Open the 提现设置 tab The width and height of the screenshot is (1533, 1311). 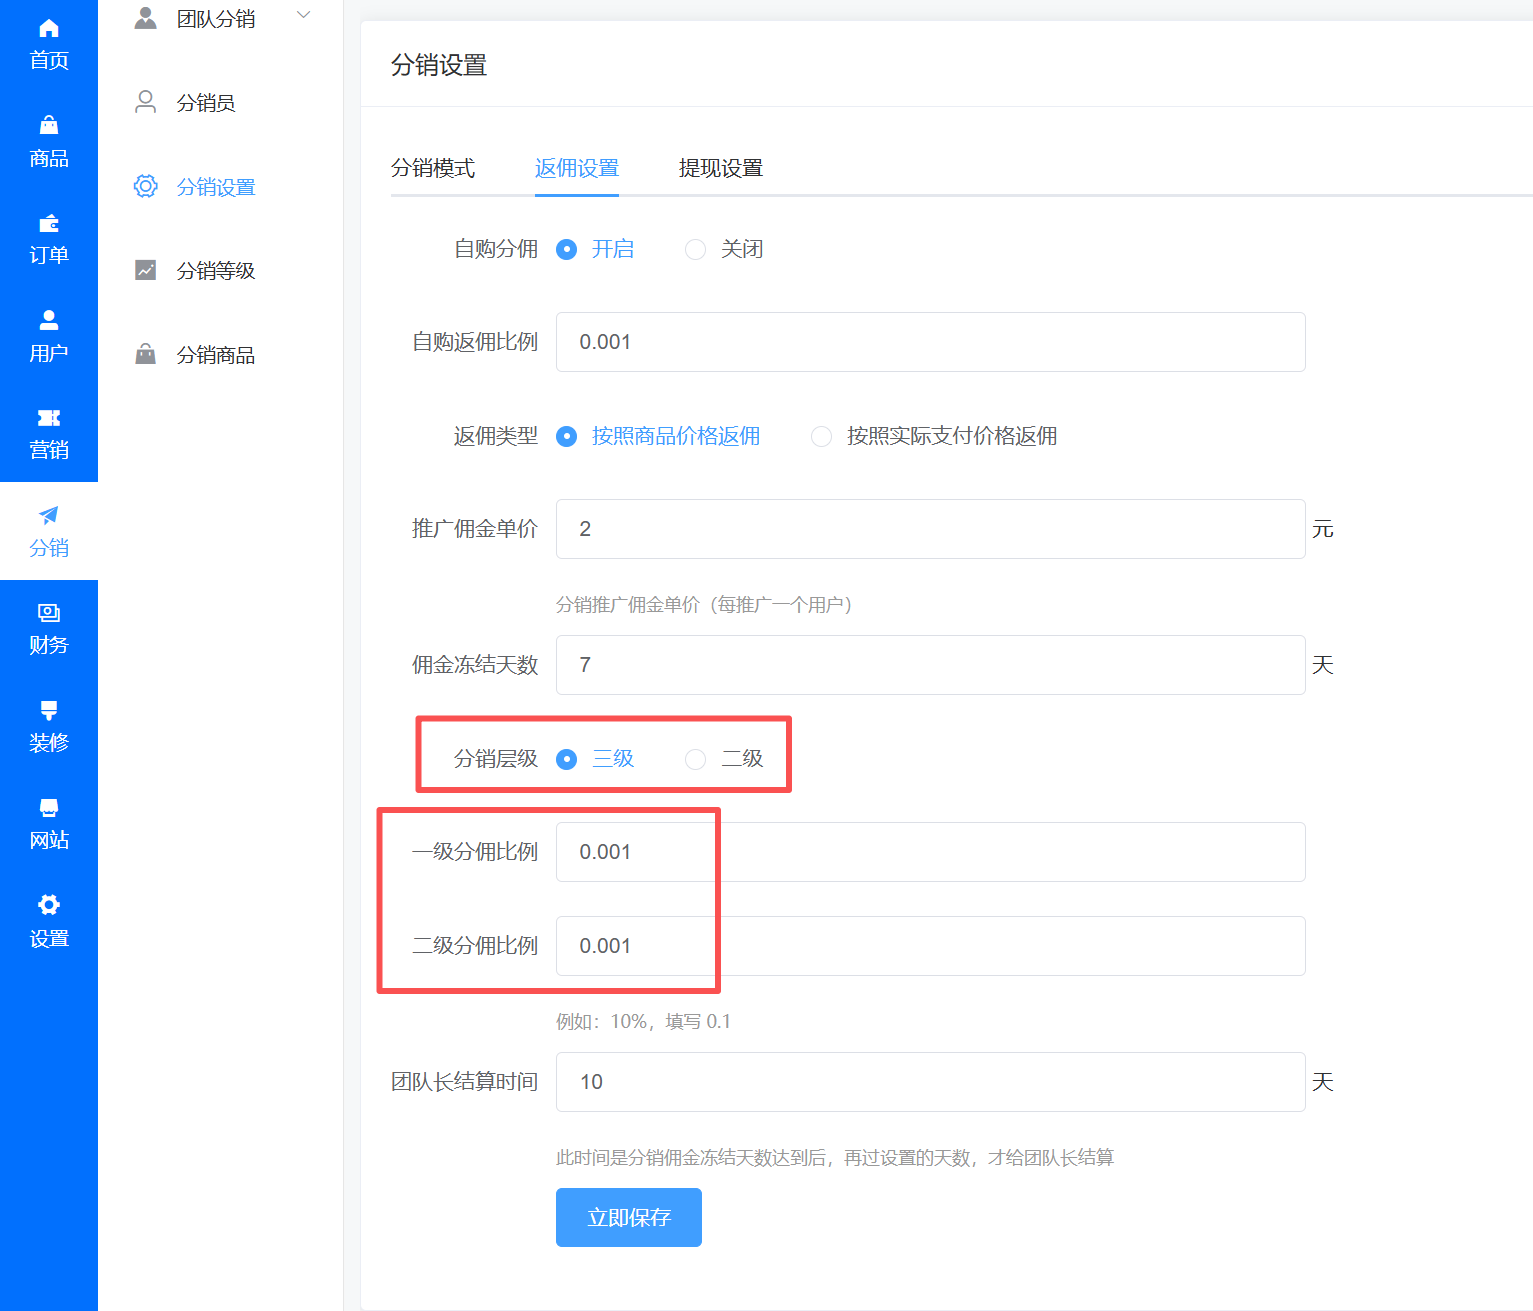(720, 168)
